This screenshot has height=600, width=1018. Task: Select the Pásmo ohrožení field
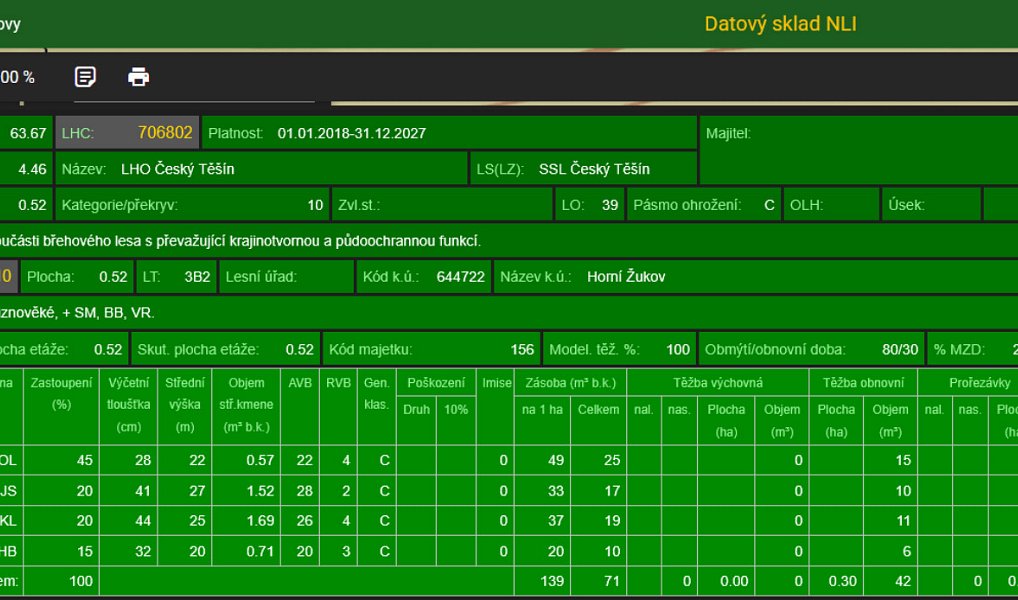click(704, 205)
